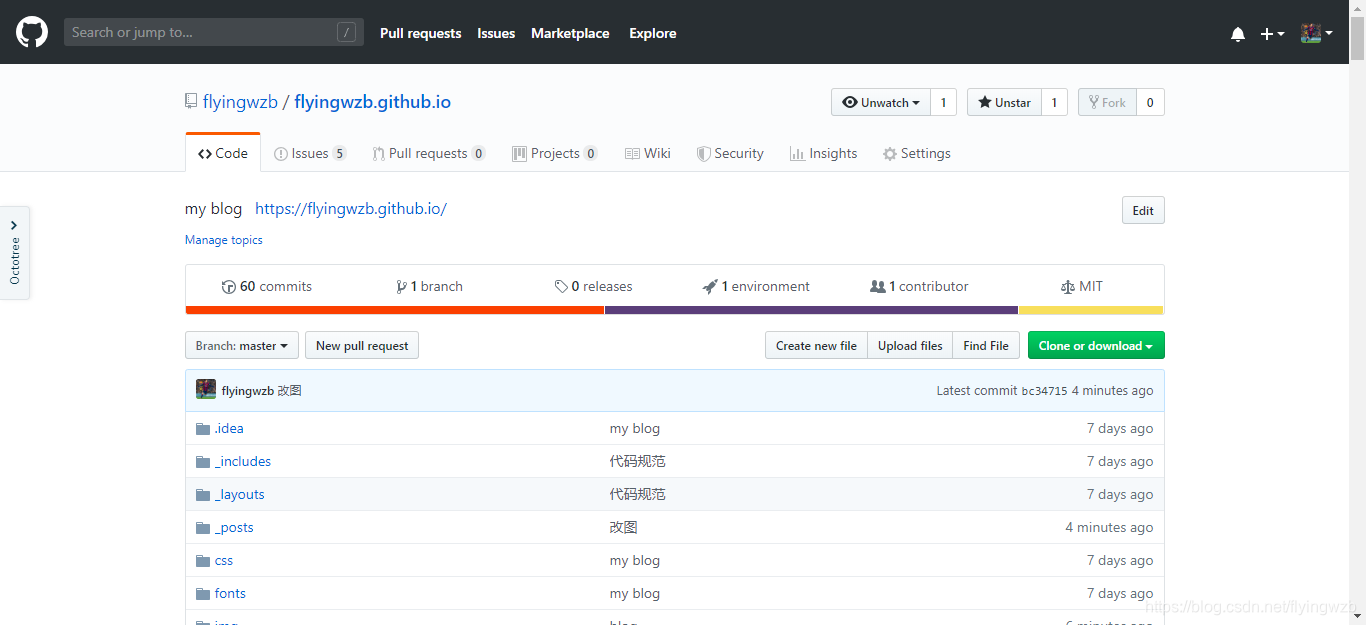Click the yellow language bar segment
1366x625 pixels.
[1091, 310]
